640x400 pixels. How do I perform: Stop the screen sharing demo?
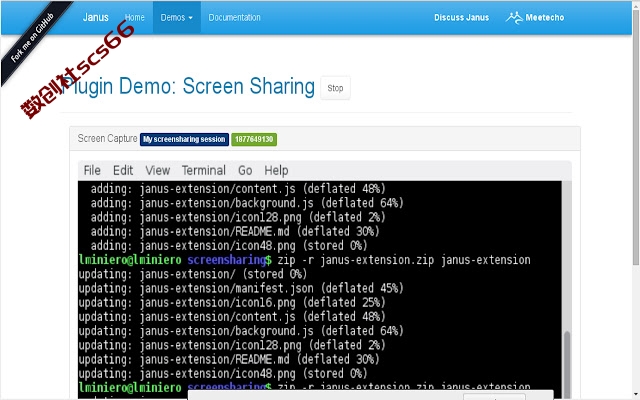pyautogui.click(x=335, y=88)
